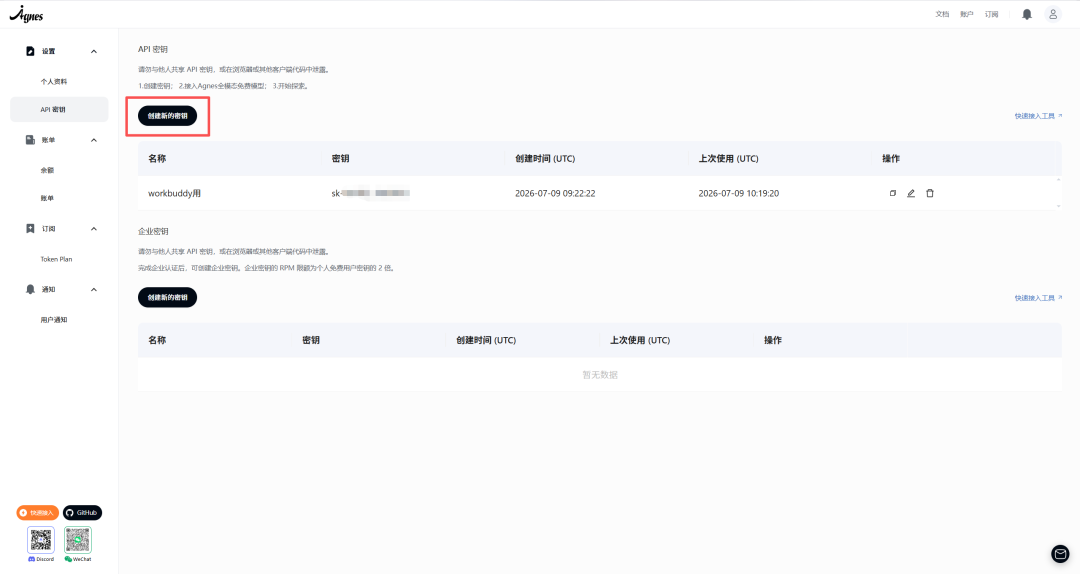Click 密钥 header in enterprise key table
Screen dimensions: 1080x574
[x=311, y=340]
